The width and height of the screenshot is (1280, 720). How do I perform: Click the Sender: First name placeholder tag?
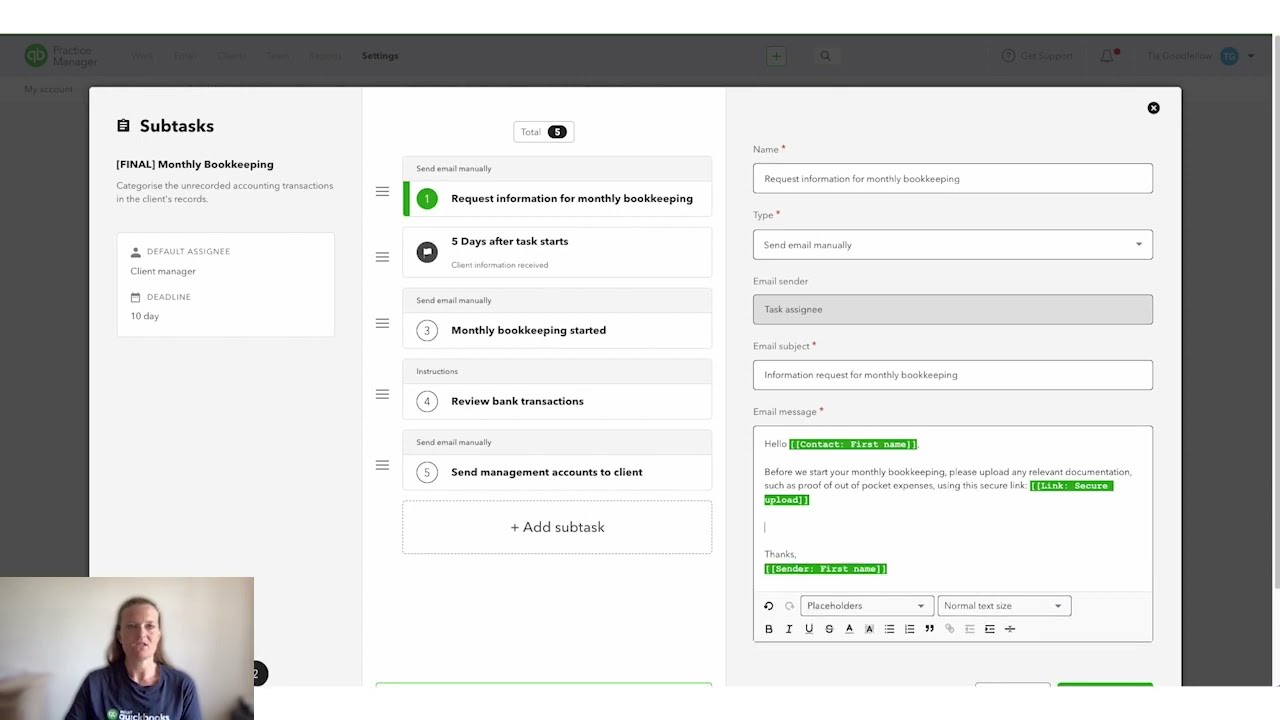coord(825,569)
